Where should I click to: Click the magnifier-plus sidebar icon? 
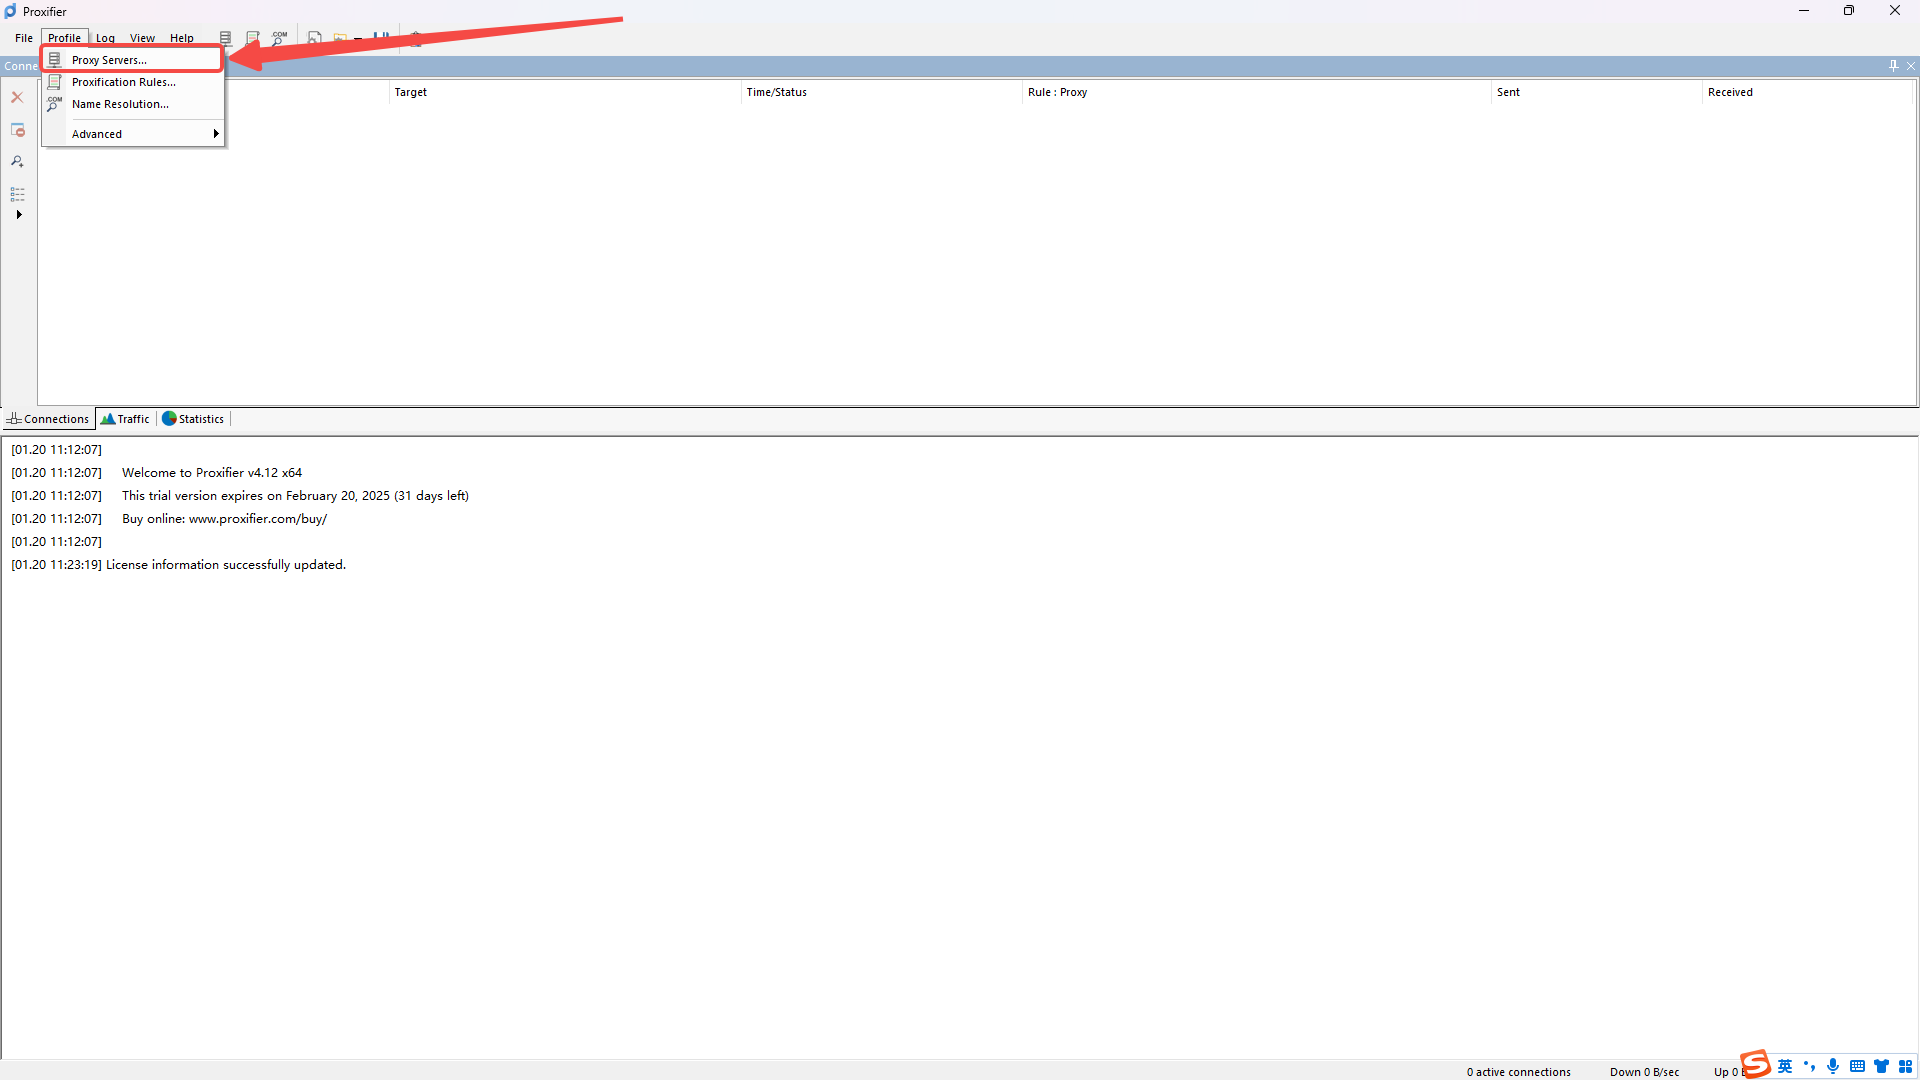(17, 161)
